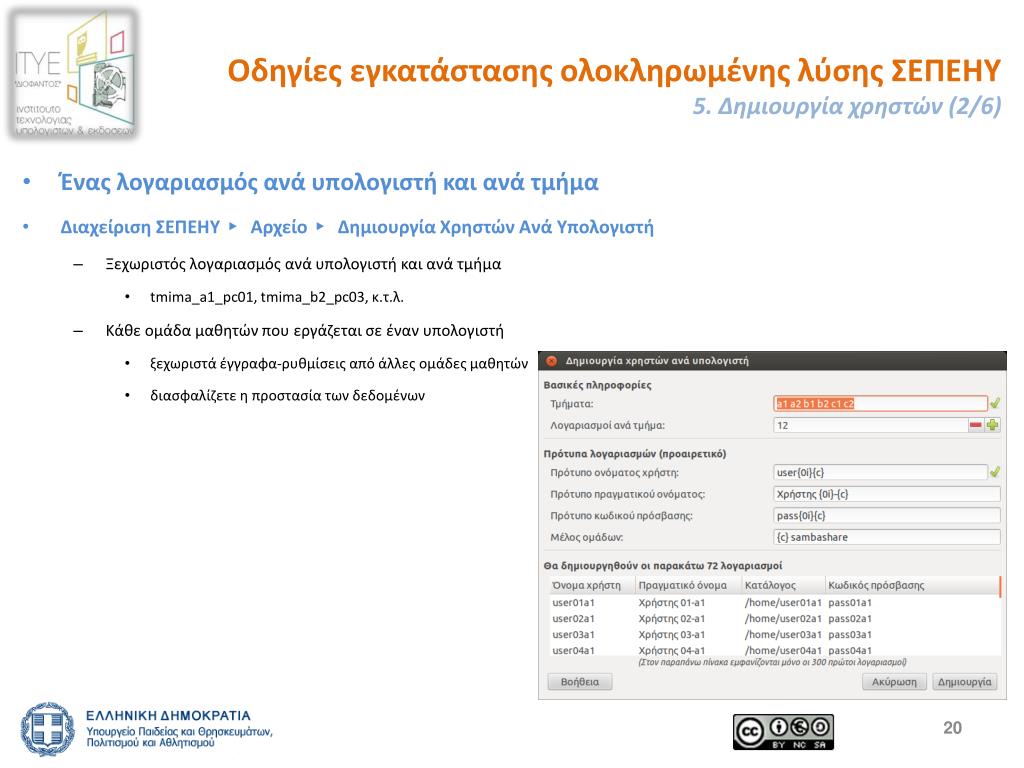The height and width of the screenshot is (768, 1024).
Task: Click the Βοήθεια button
Action: [x=580, y=682]
